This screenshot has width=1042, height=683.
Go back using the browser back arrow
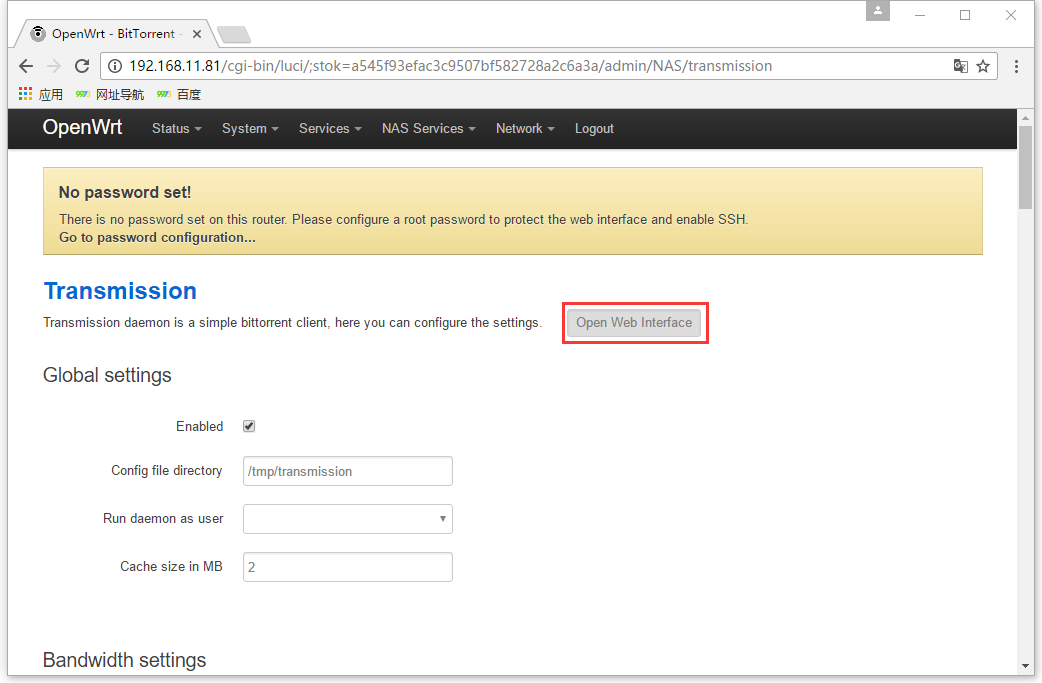click(x=26, y=66)
